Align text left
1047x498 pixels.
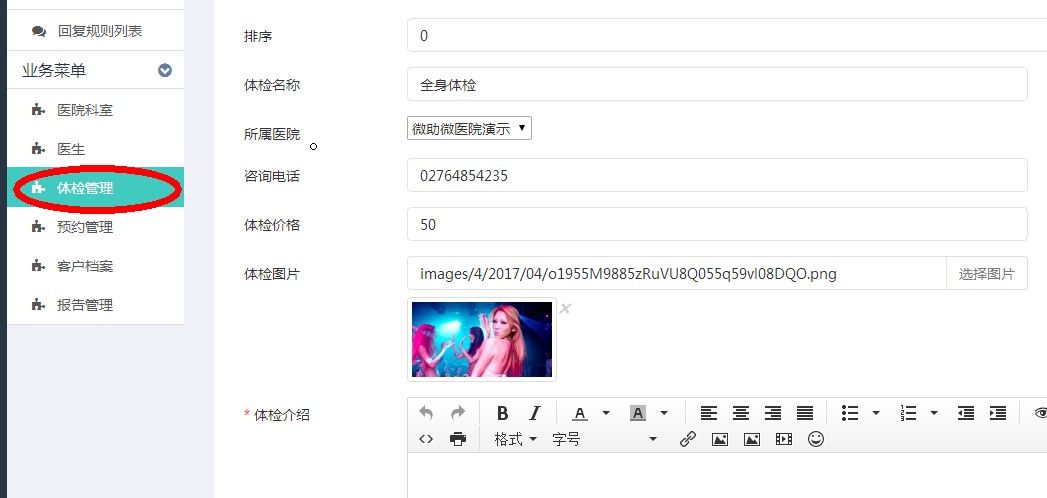click(708, 414)
